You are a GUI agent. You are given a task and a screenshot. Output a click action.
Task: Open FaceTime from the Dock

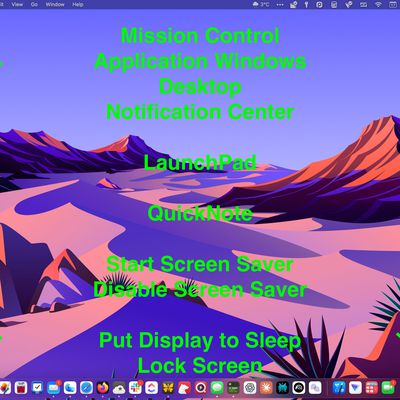click(388, 388)
